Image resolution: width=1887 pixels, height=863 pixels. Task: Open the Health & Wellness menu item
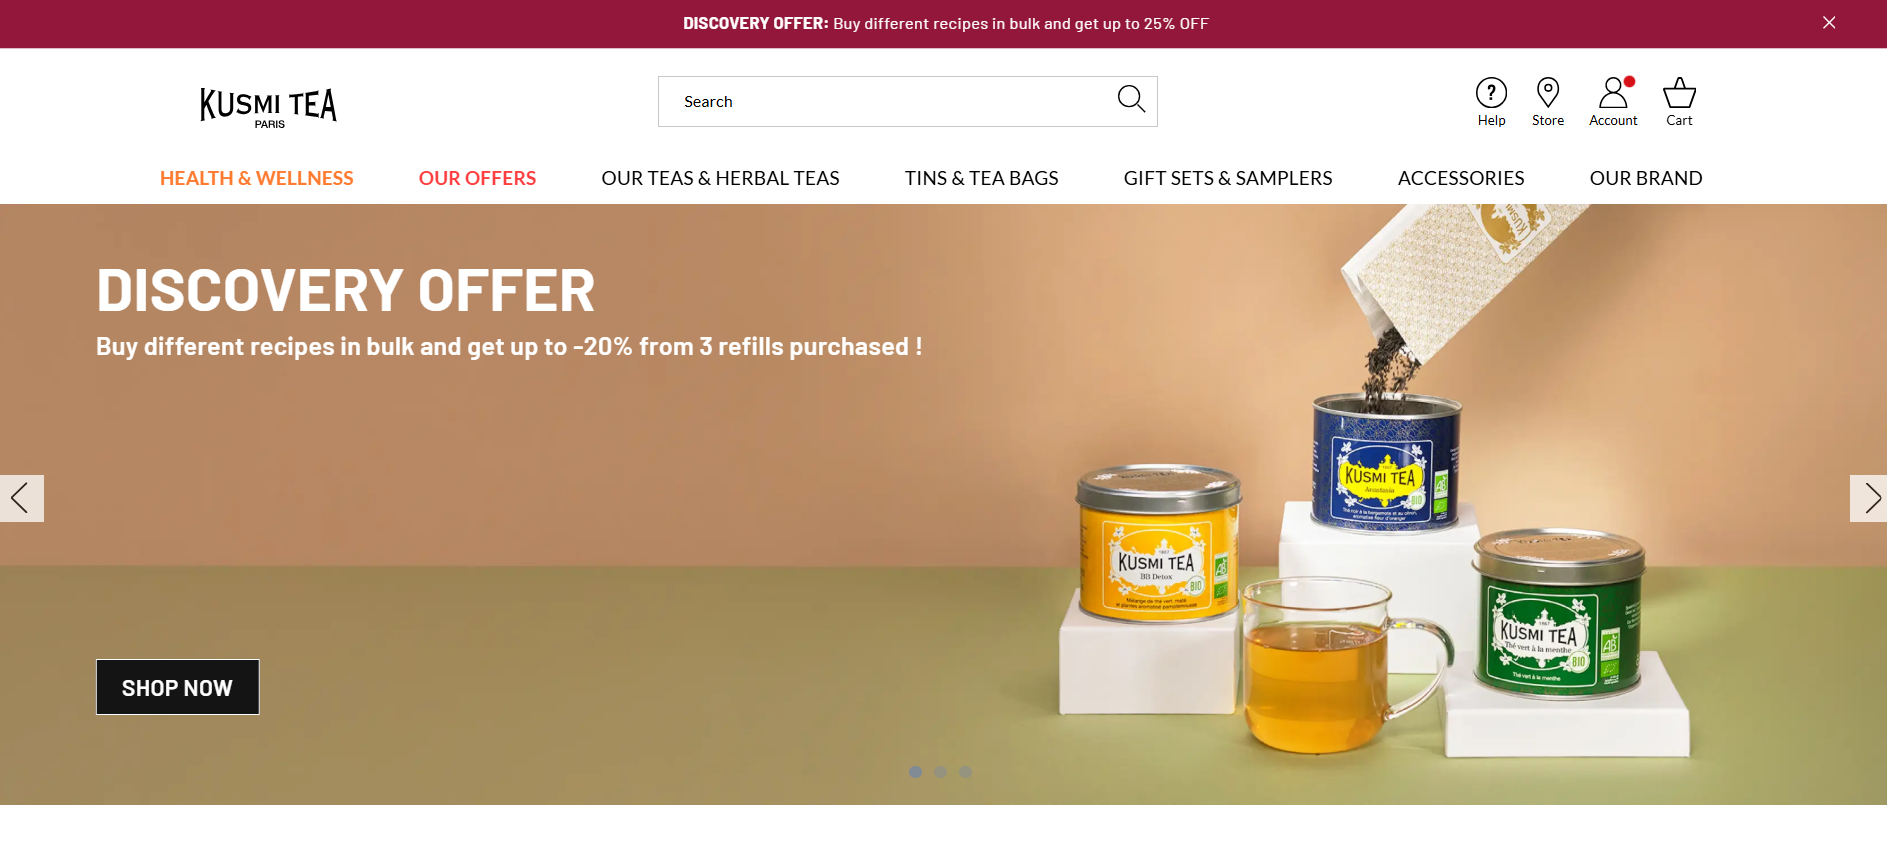pos(257,178)
